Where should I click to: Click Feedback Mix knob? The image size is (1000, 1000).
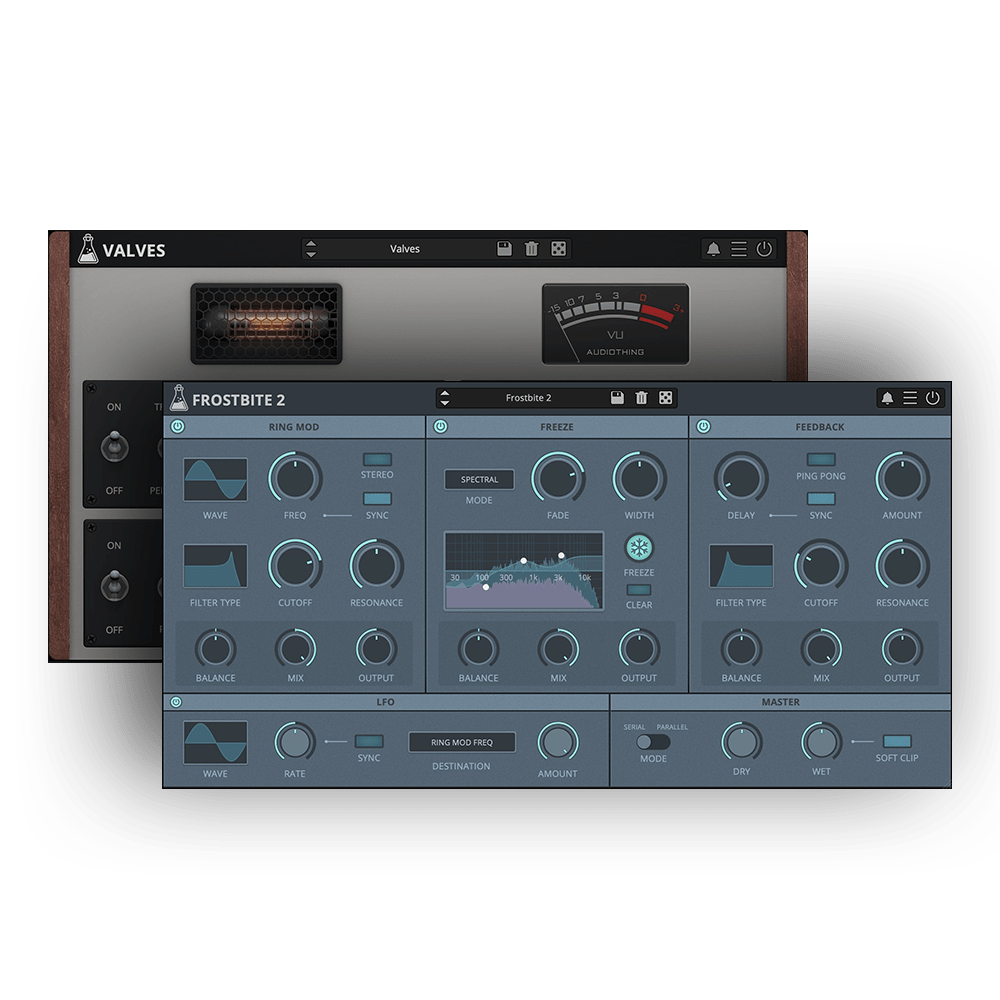coord(821,649)
